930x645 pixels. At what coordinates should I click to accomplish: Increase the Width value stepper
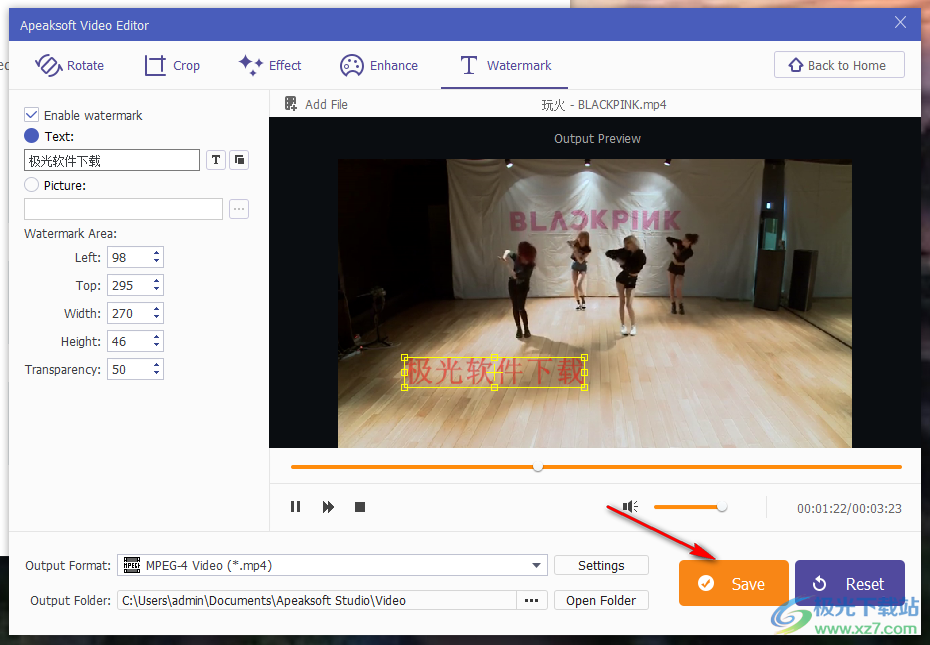pyautogui.click(x=157, y=309)
